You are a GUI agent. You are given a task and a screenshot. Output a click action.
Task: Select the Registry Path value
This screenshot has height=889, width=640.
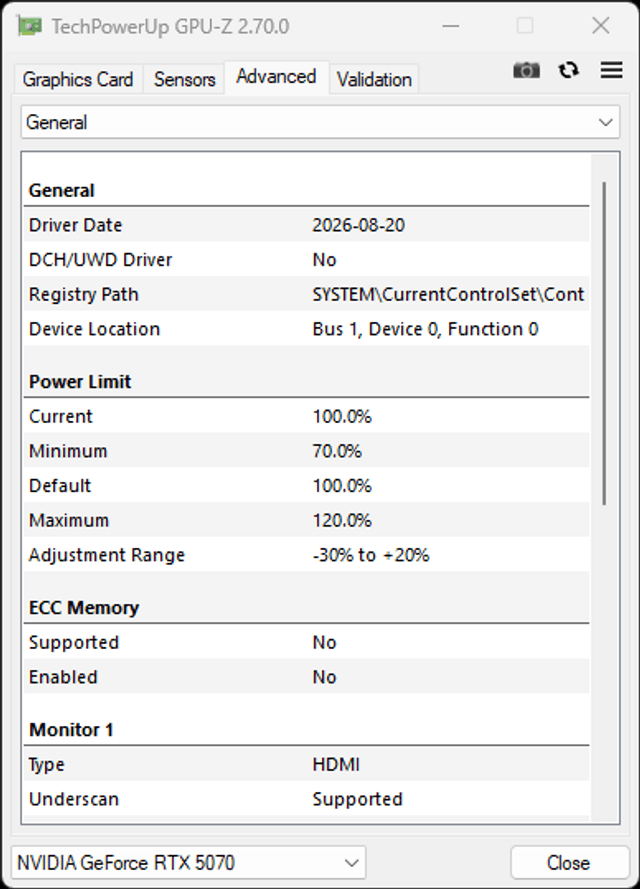coord(448,294)
